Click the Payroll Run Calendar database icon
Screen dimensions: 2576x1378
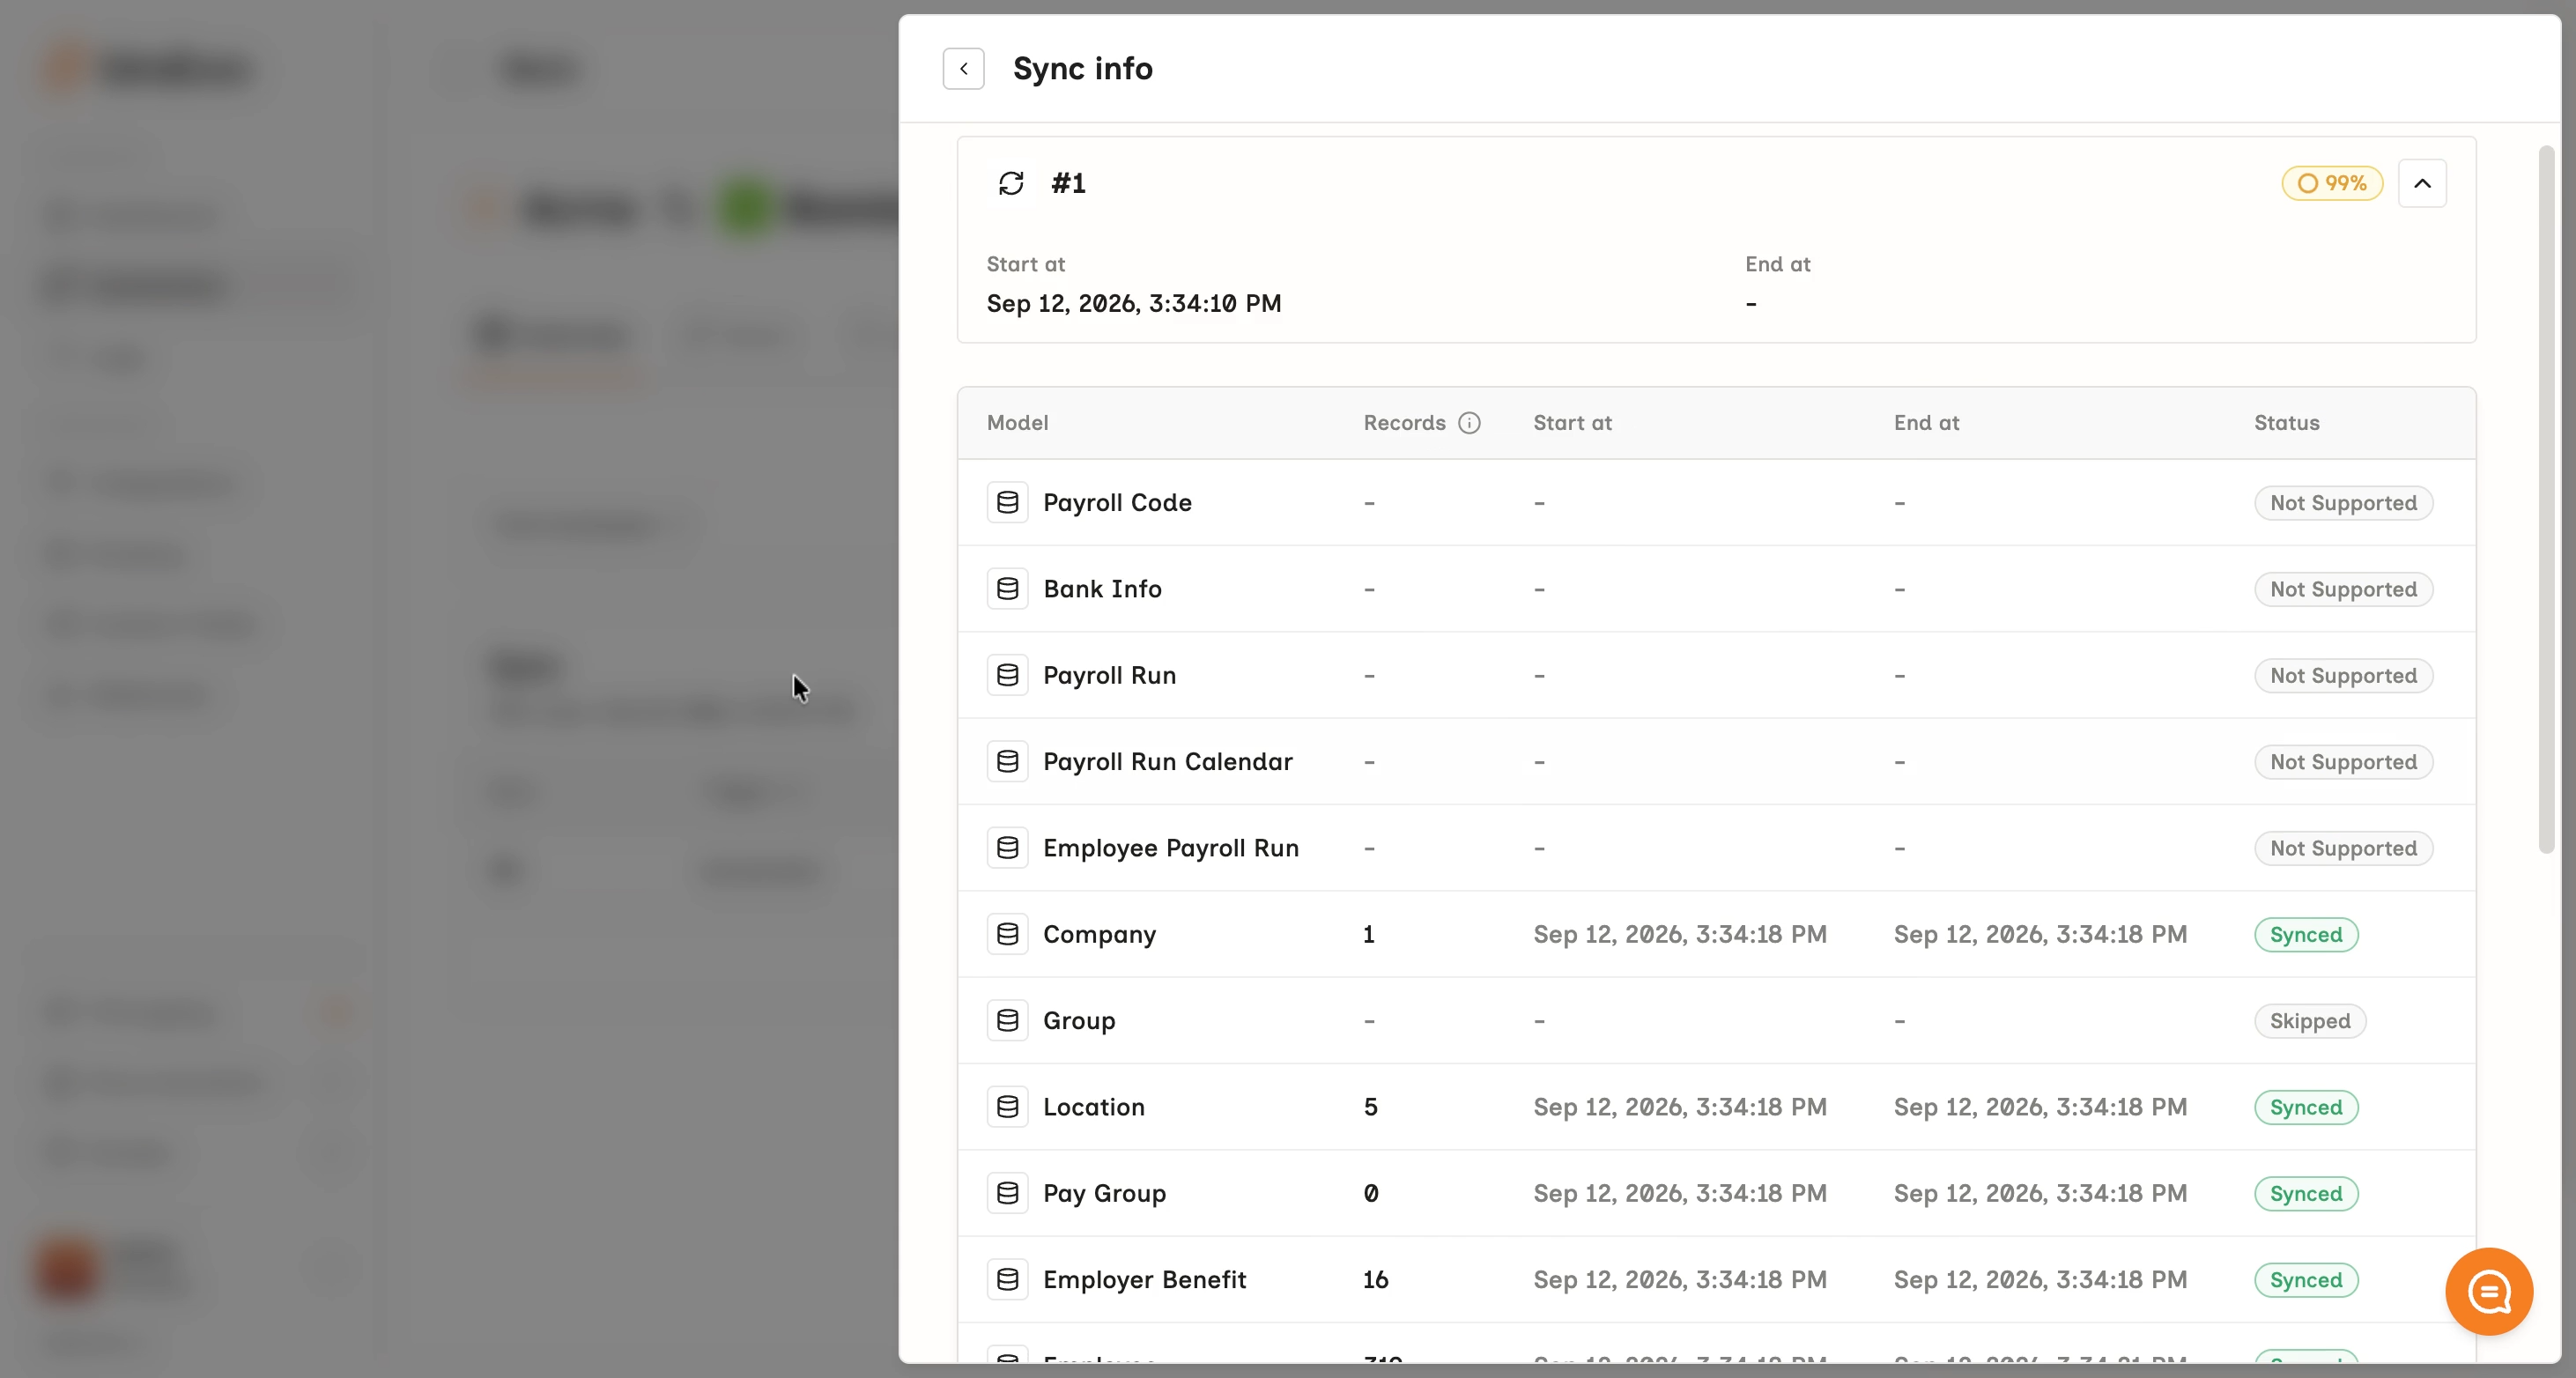tap(1008, 761)
